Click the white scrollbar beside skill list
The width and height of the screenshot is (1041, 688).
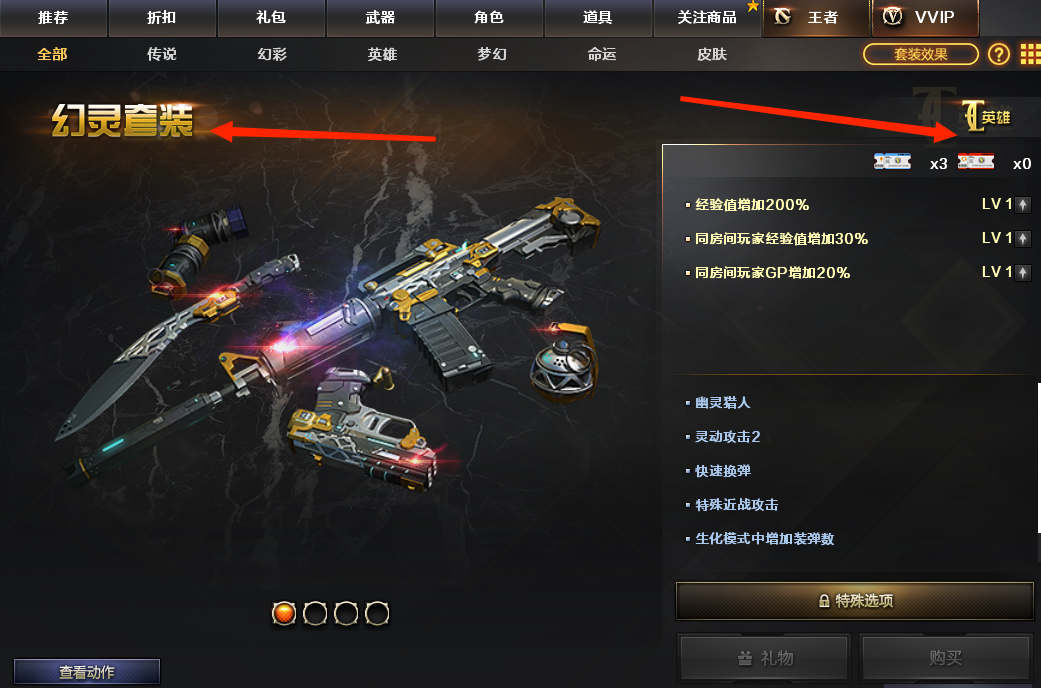1039,458
